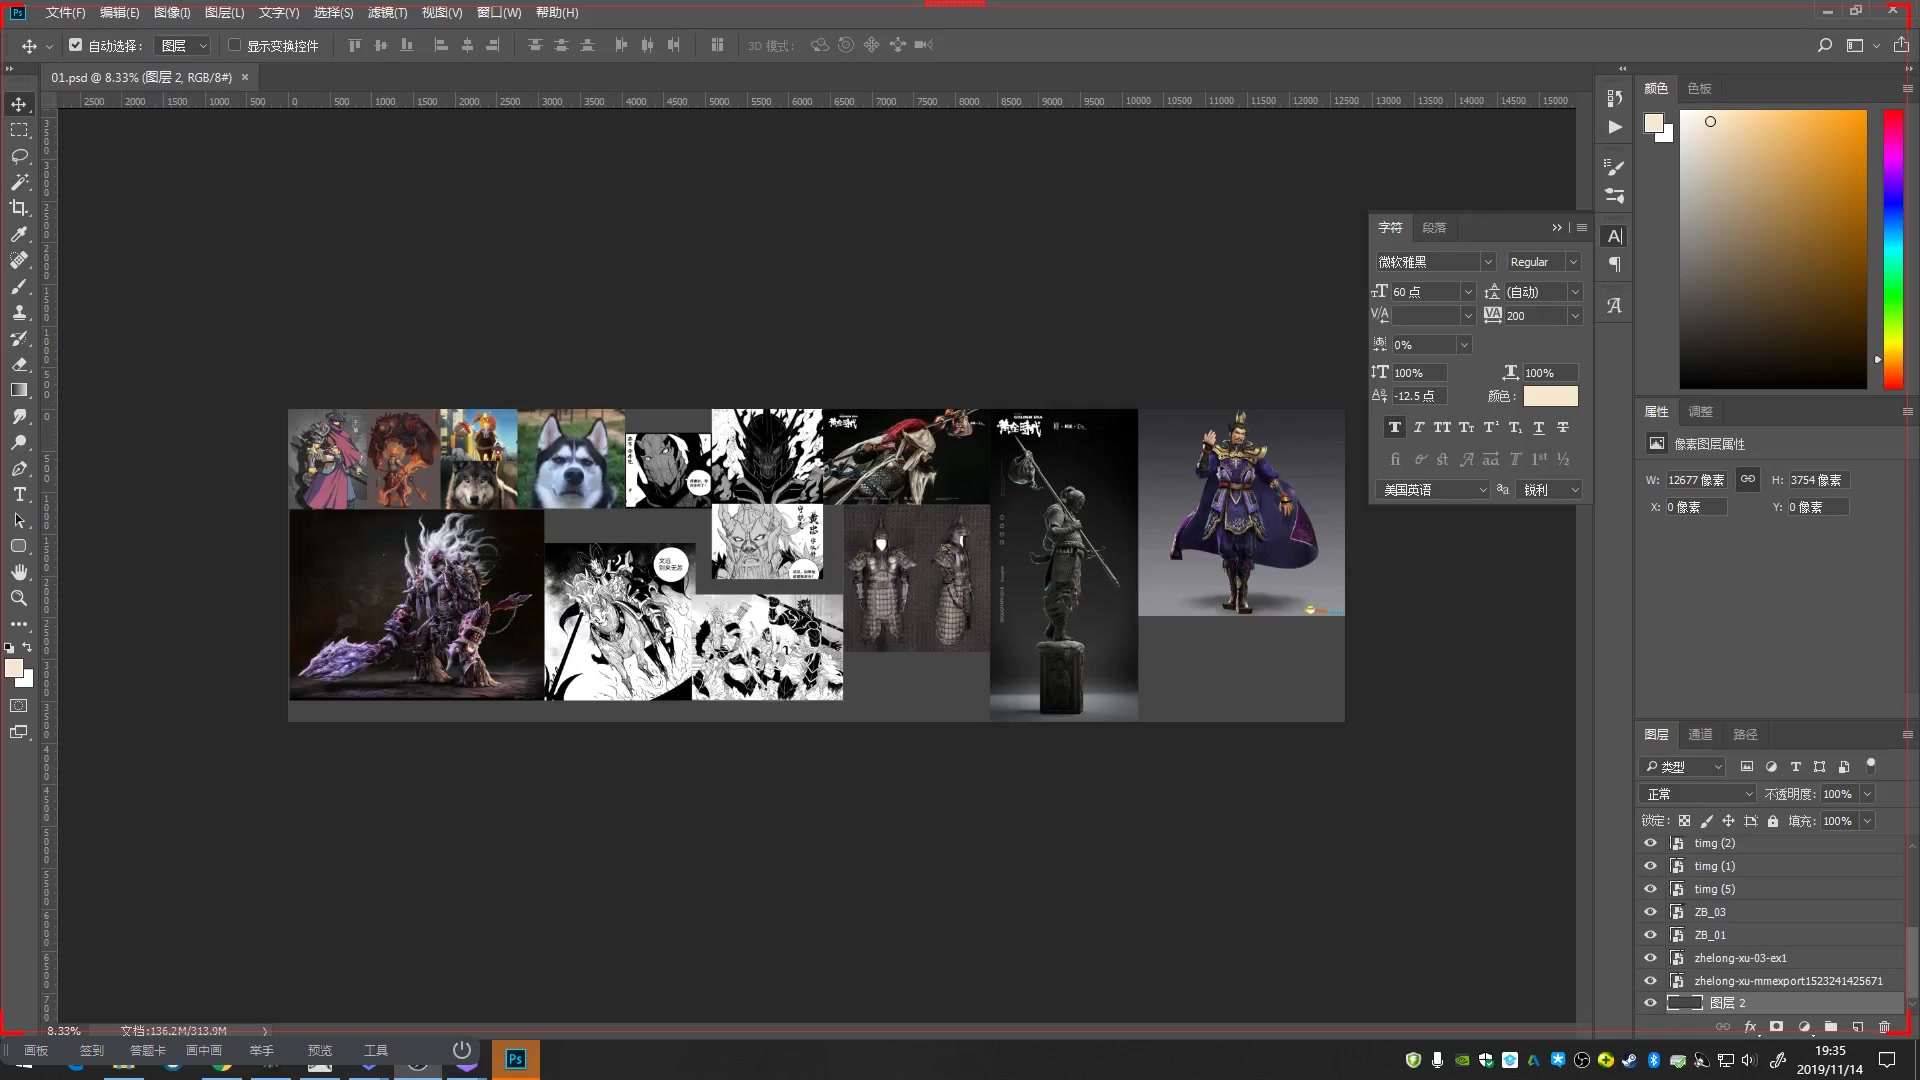Image resolution: width=1920 pixels, height=1080 pixels.
Task: Open the layer filter 类型 dropdown
Action: tap(1684, 767)
